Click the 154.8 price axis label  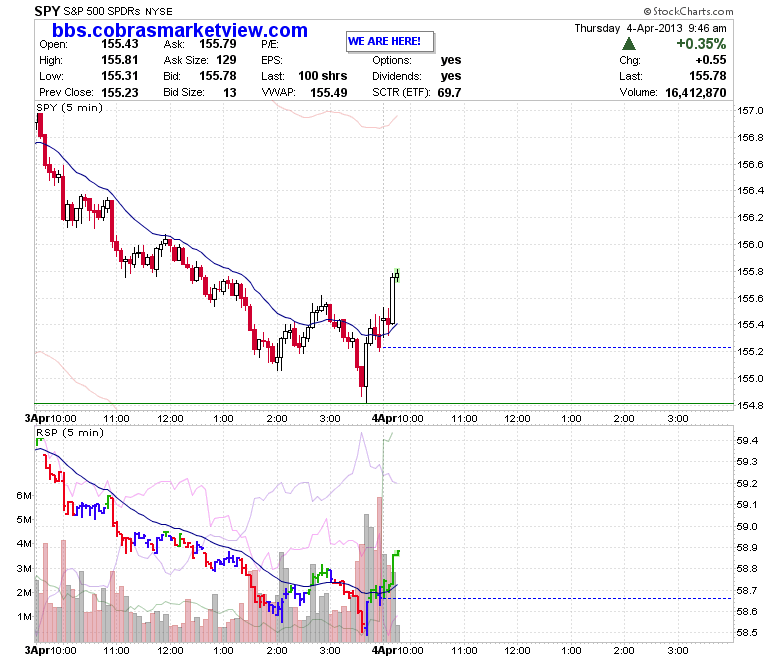coord(750,405)
